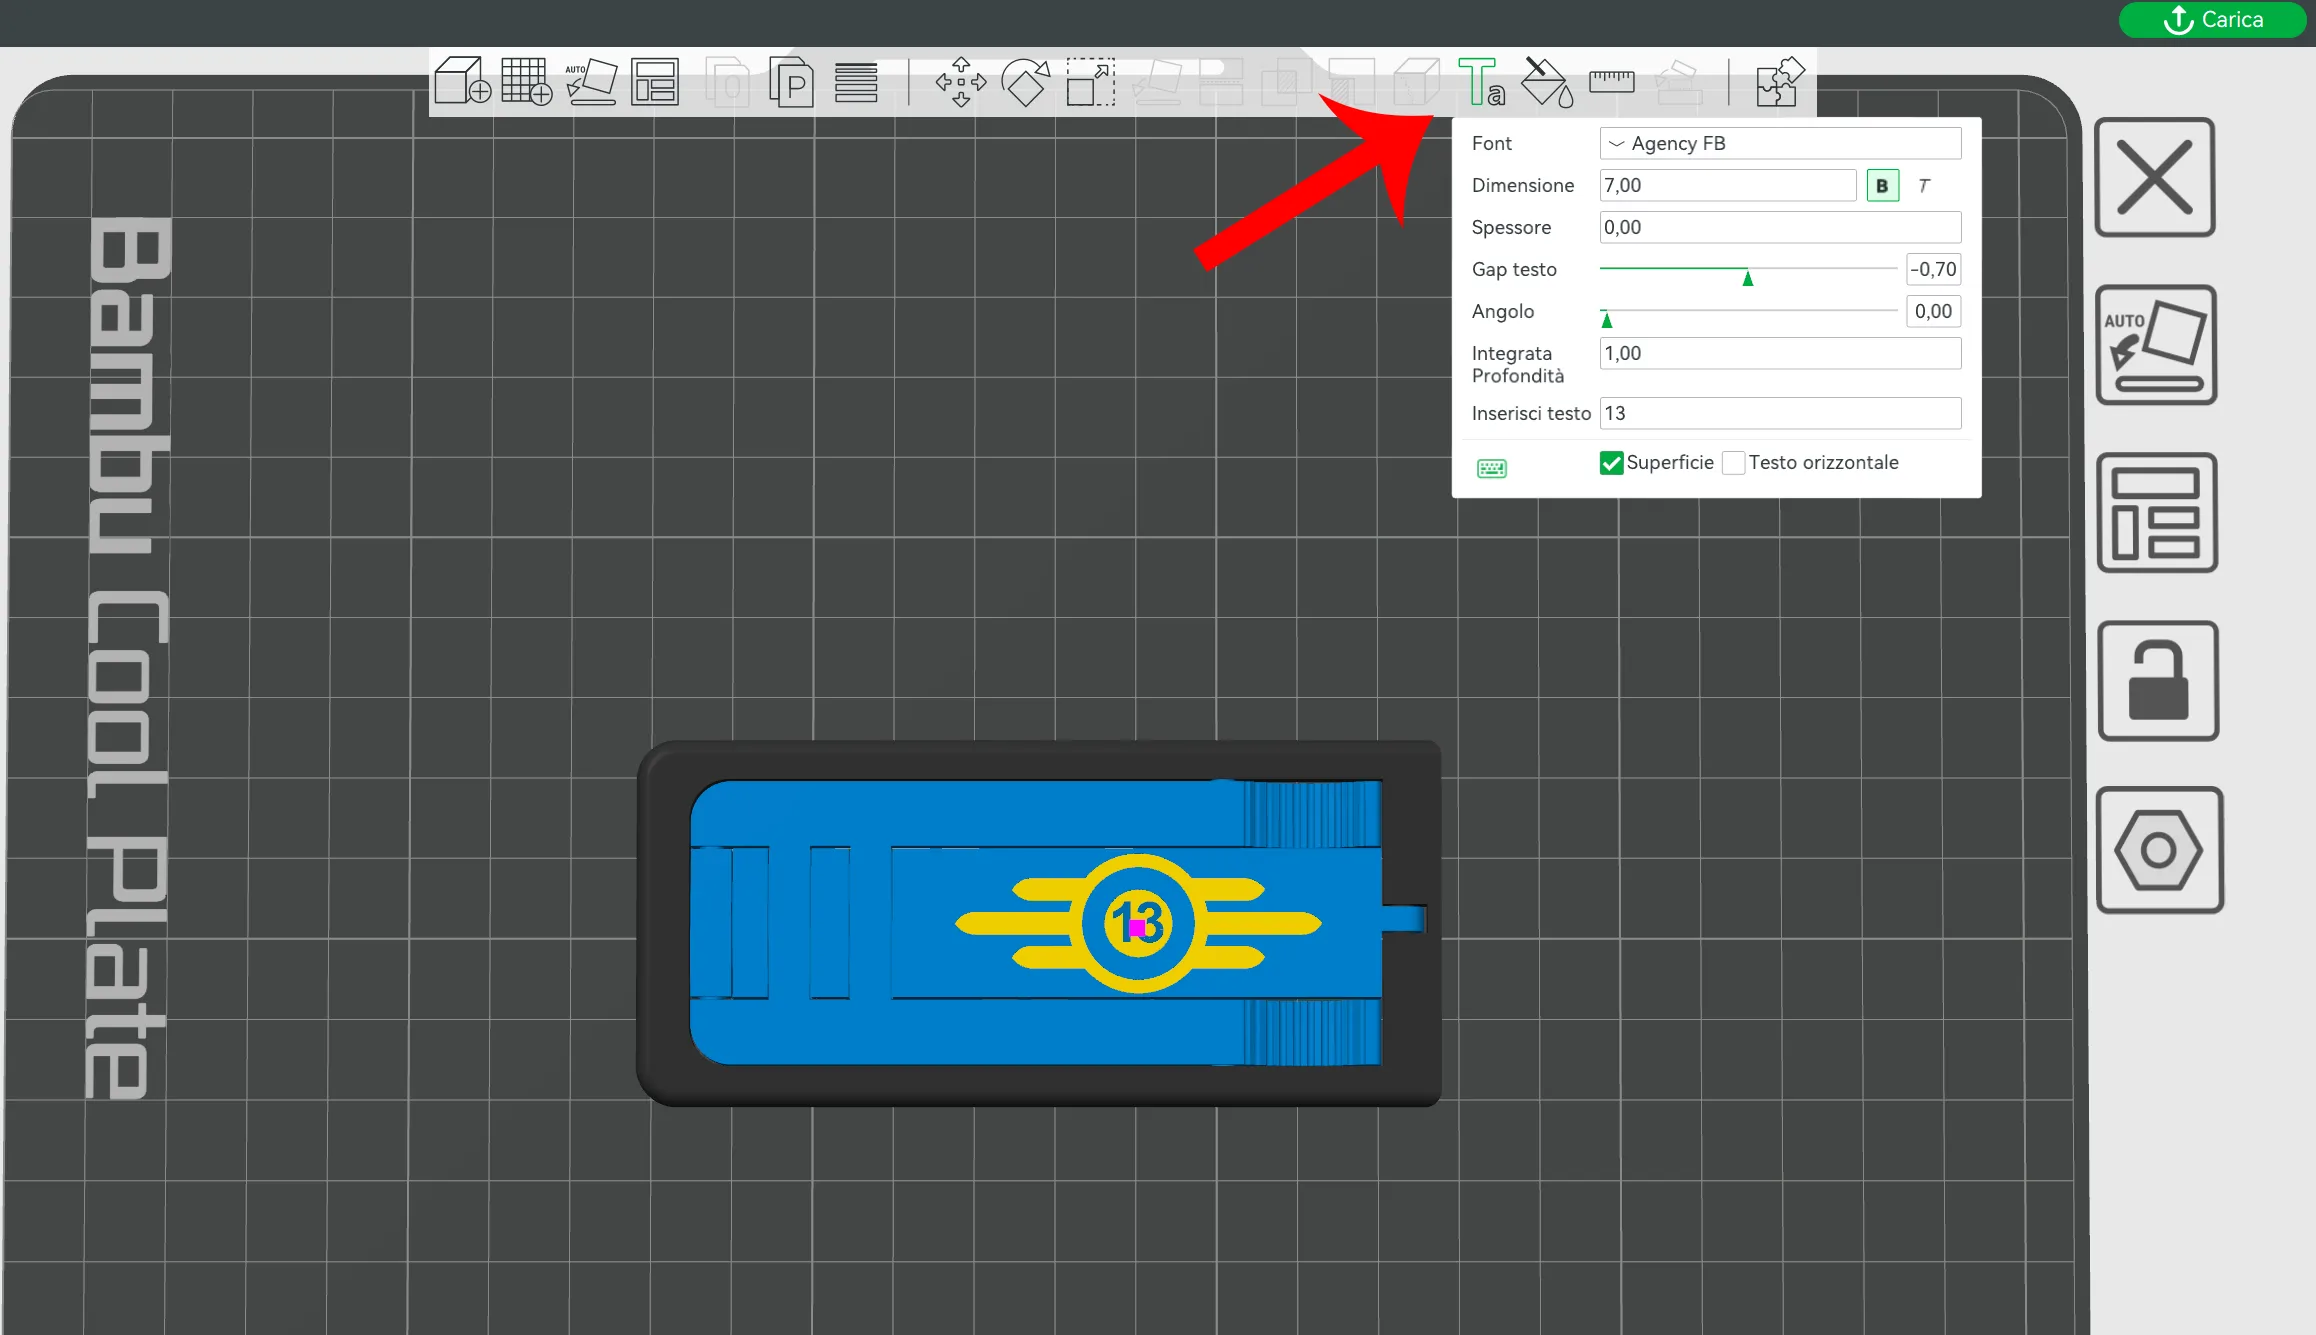Open plate settings hexagon icon
Image resolution: width=2316 pixels, height=1335 pixels.
coord(2159,850)
